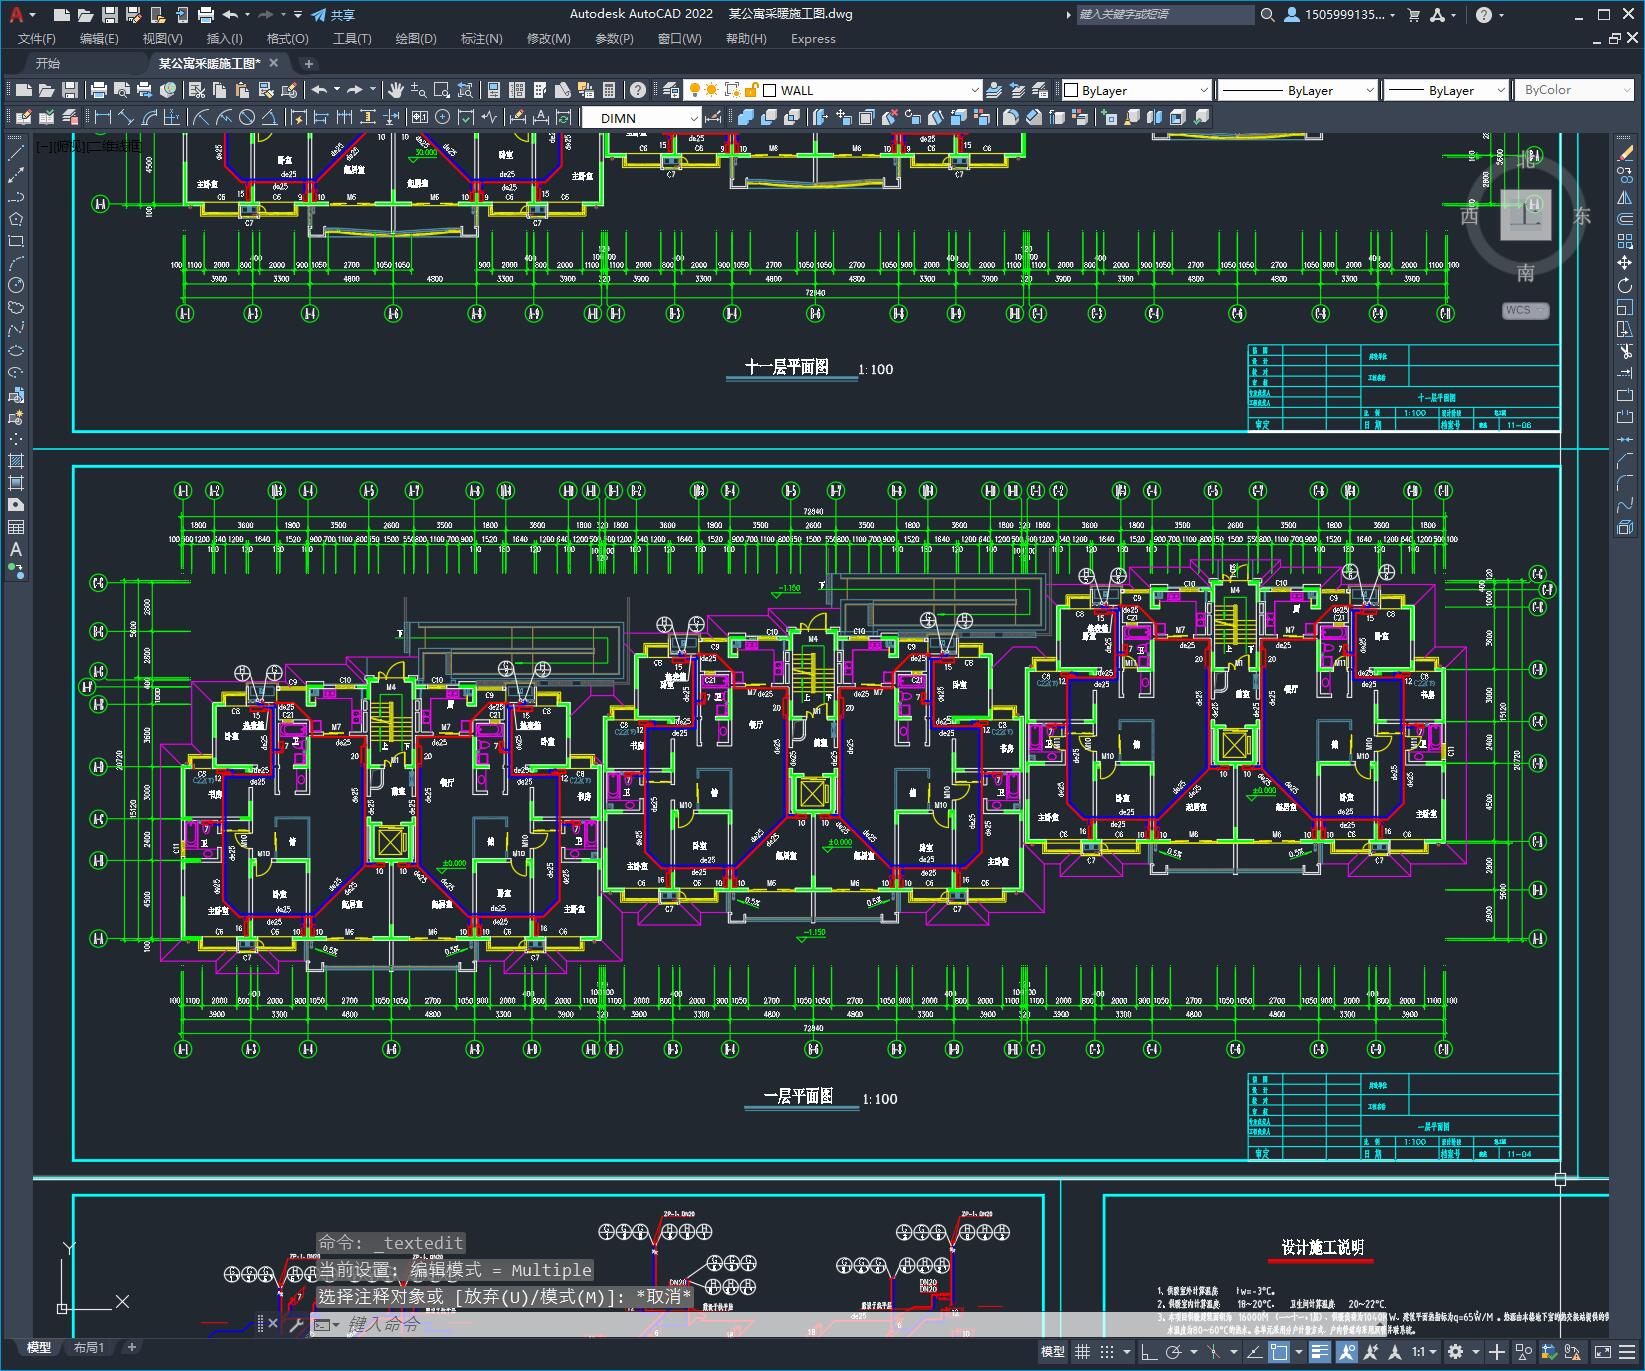Click the WCS coordinate system button
This screenshot has height=1371, width=1645.
pos(1524,310)
